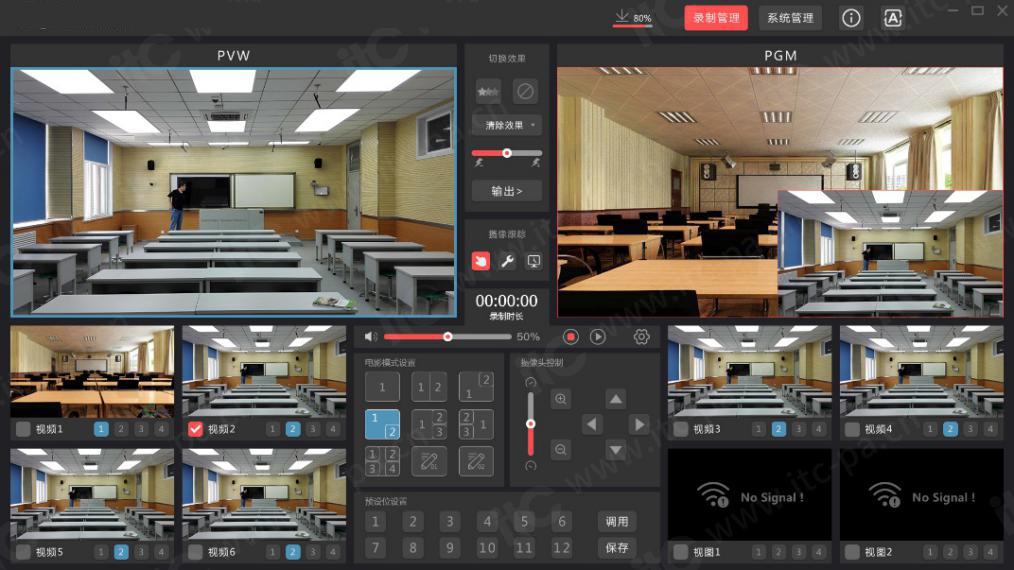Switch to 系统管理 tab

[790, 18]
